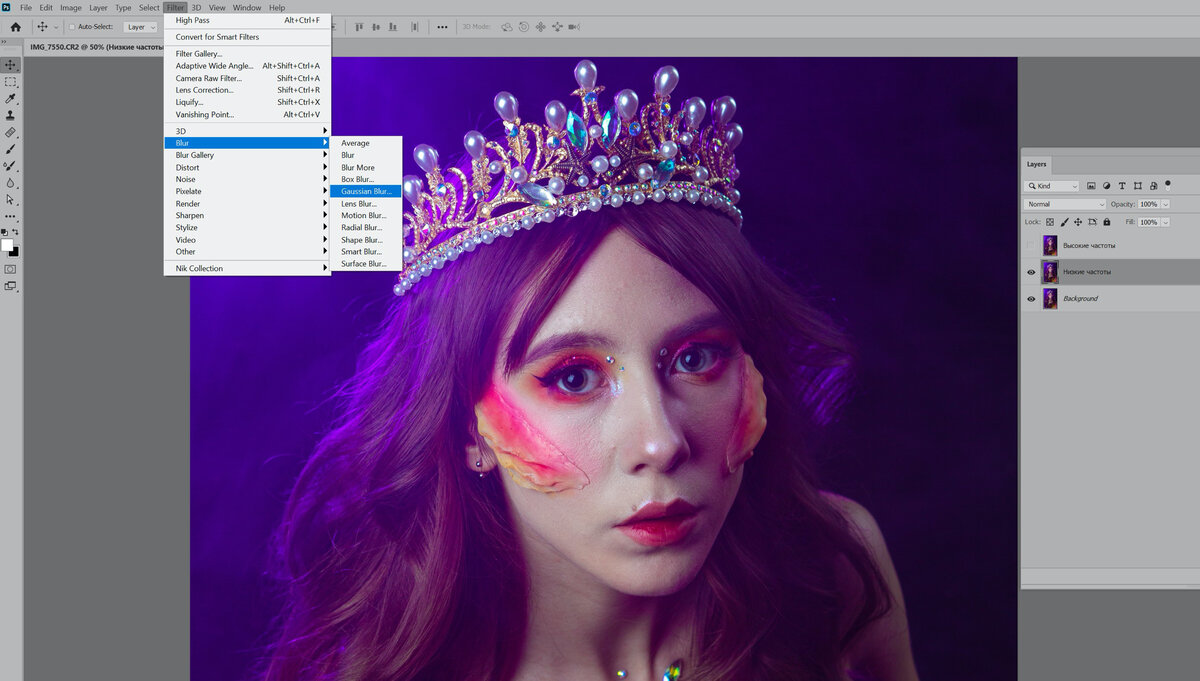Click the 3D roll mode icon
The width and height of the screenshot is (1200, 681).
(x=523, y=27)
